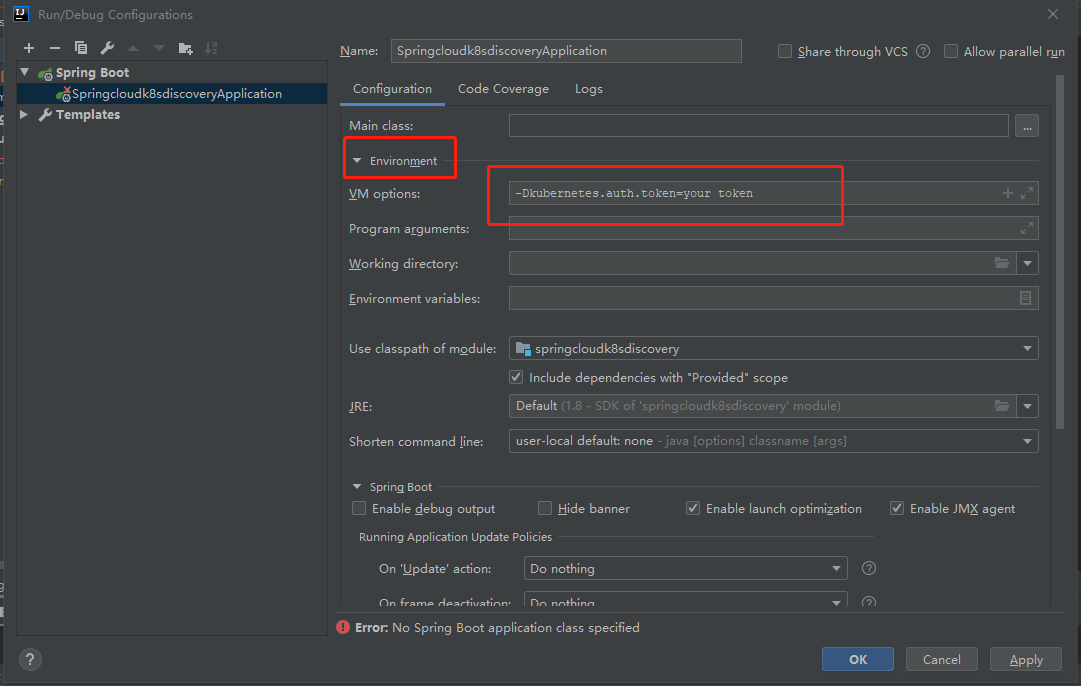Browse Working directory folder icon
The height and width of the screenshot is (686, 1081).
(x=1002, y=263)
